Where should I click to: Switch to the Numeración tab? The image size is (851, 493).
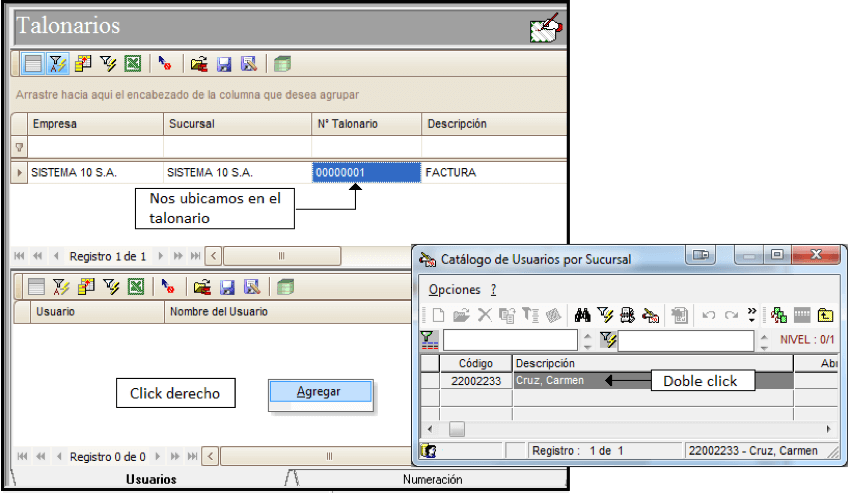(x=433, y=479)
